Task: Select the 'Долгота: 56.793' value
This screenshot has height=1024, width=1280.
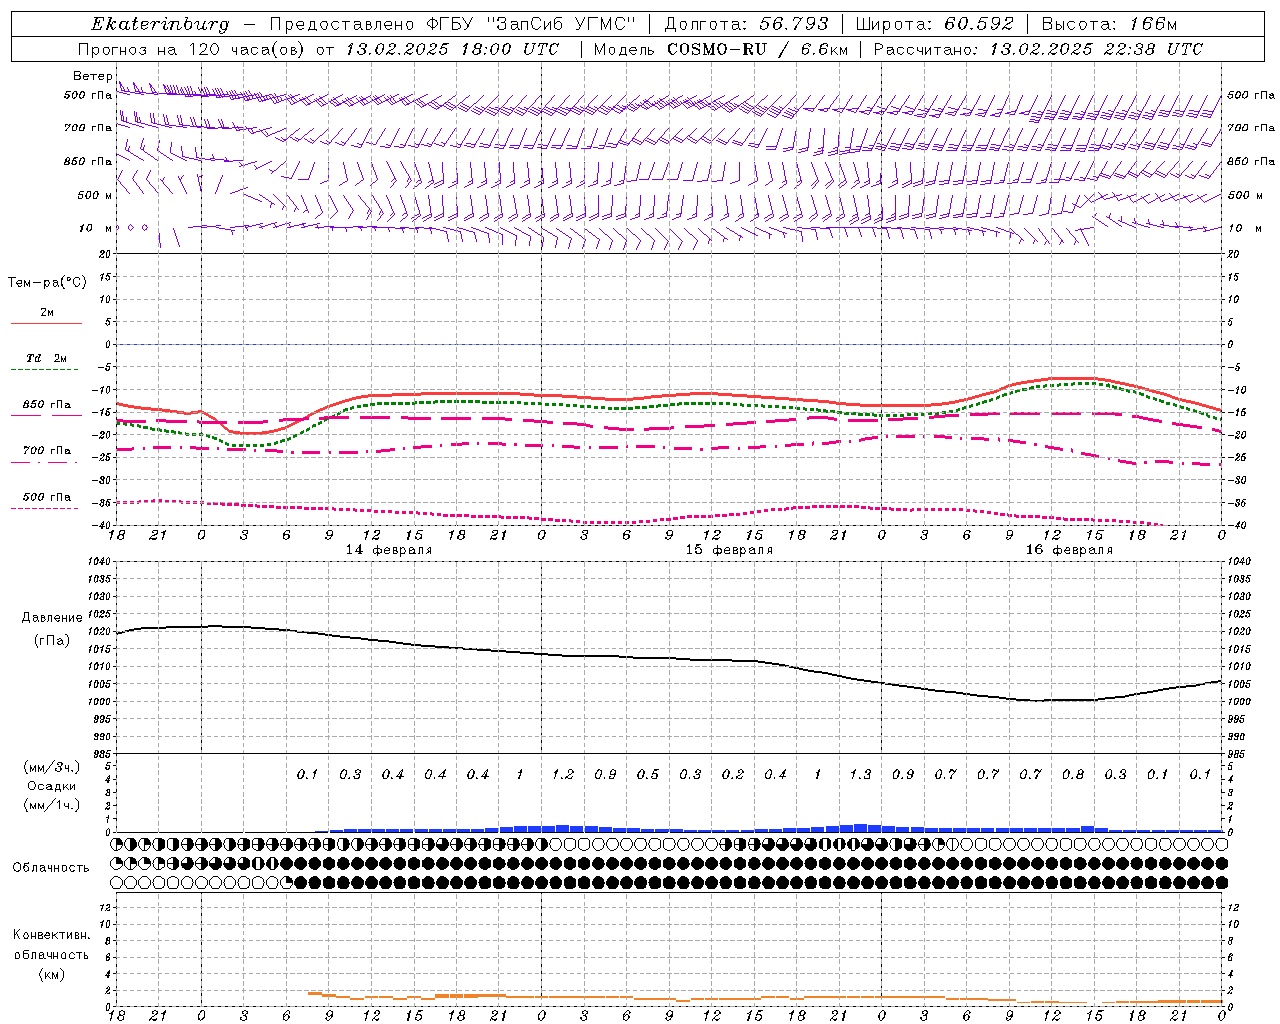Action: tap(746, 24)
